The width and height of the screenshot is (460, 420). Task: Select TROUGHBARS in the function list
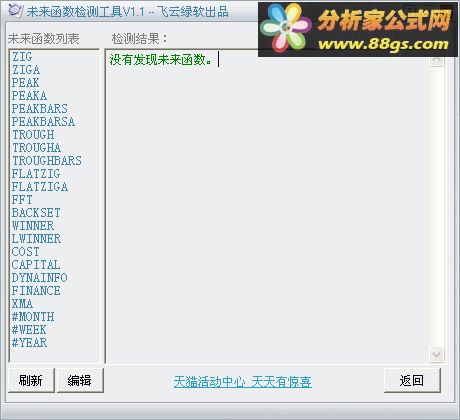[x=47, y=161]
